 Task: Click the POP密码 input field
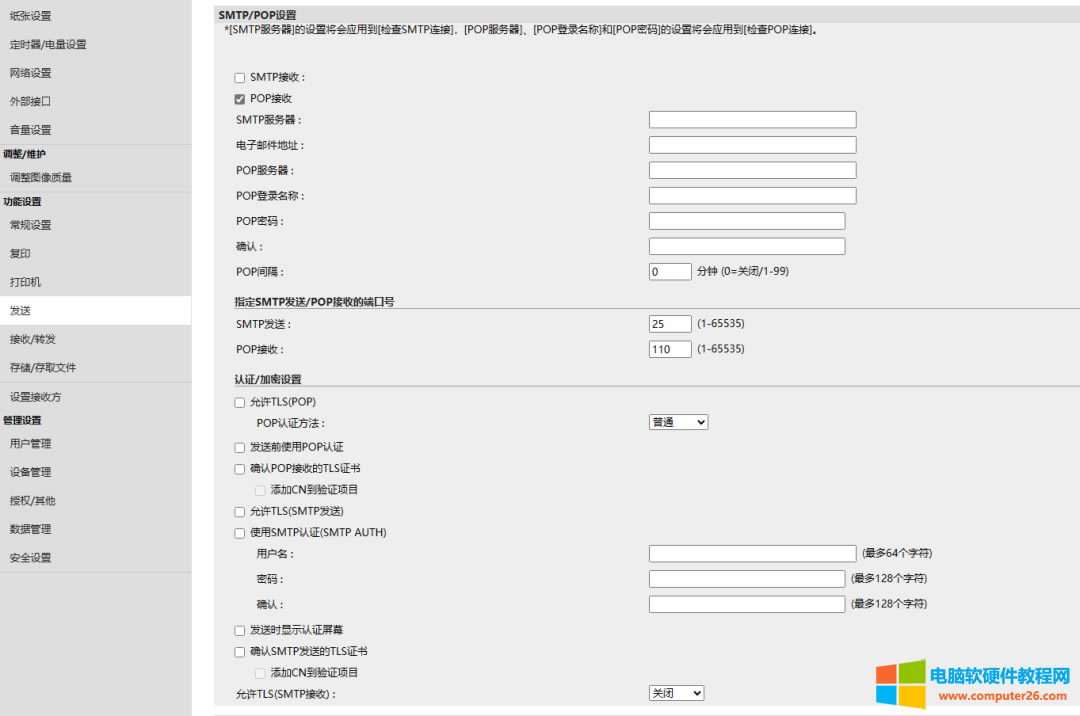(x=747, y=221)
